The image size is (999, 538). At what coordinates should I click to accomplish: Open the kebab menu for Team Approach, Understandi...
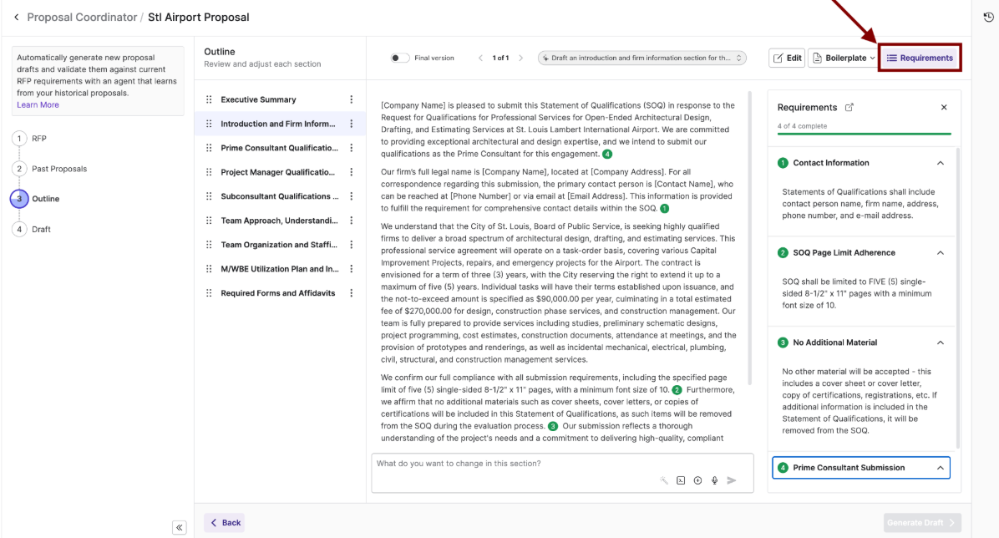click(x=351, y=221)
